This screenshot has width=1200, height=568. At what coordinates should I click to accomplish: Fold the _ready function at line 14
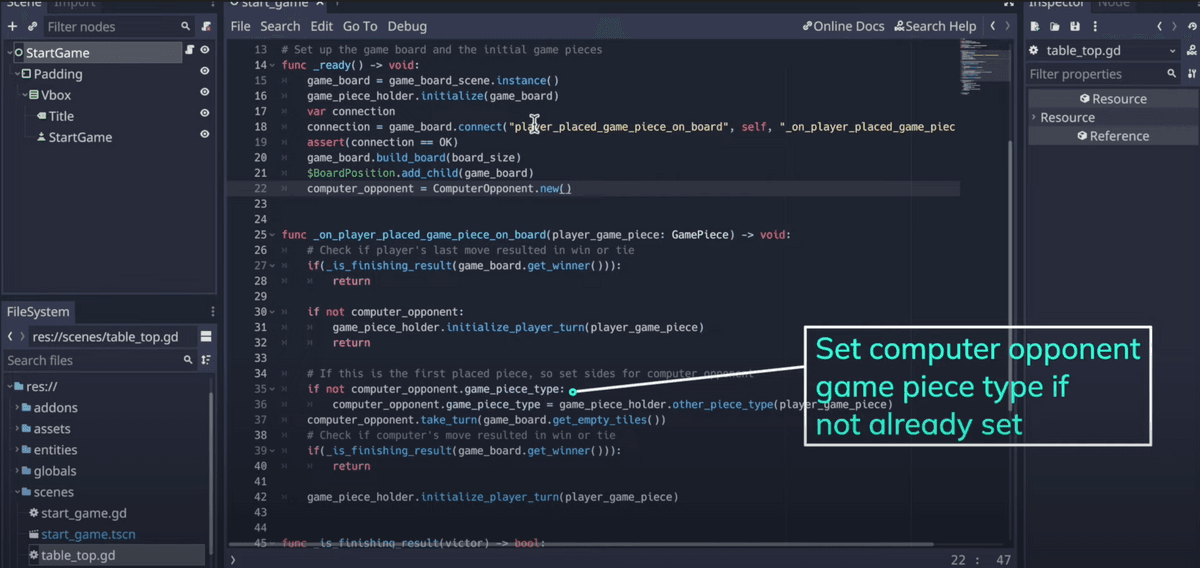271,65
